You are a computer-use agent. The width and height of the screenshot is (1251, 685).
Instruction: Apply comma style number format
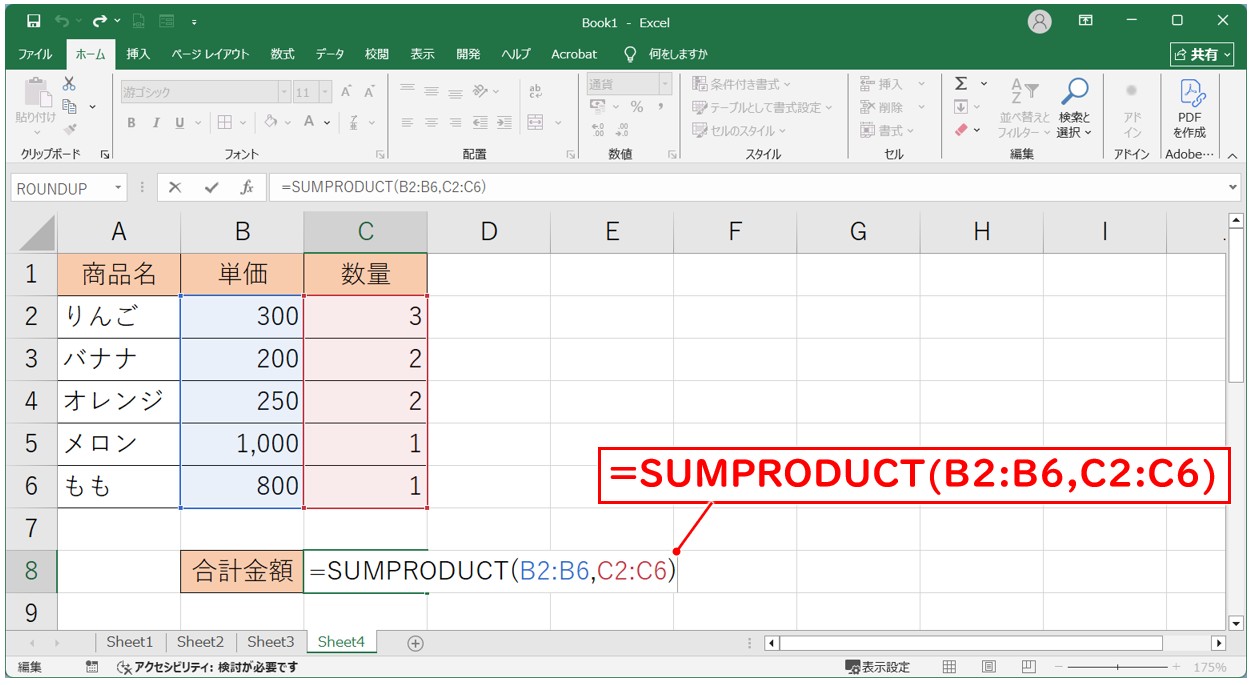tap(660, 107)
